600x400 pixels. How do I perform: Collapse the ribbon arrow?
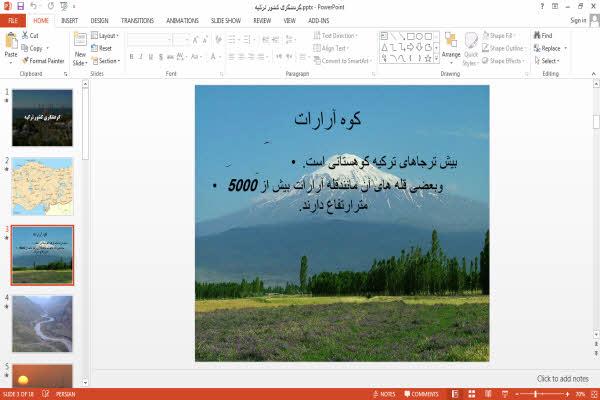click(594, 73)
